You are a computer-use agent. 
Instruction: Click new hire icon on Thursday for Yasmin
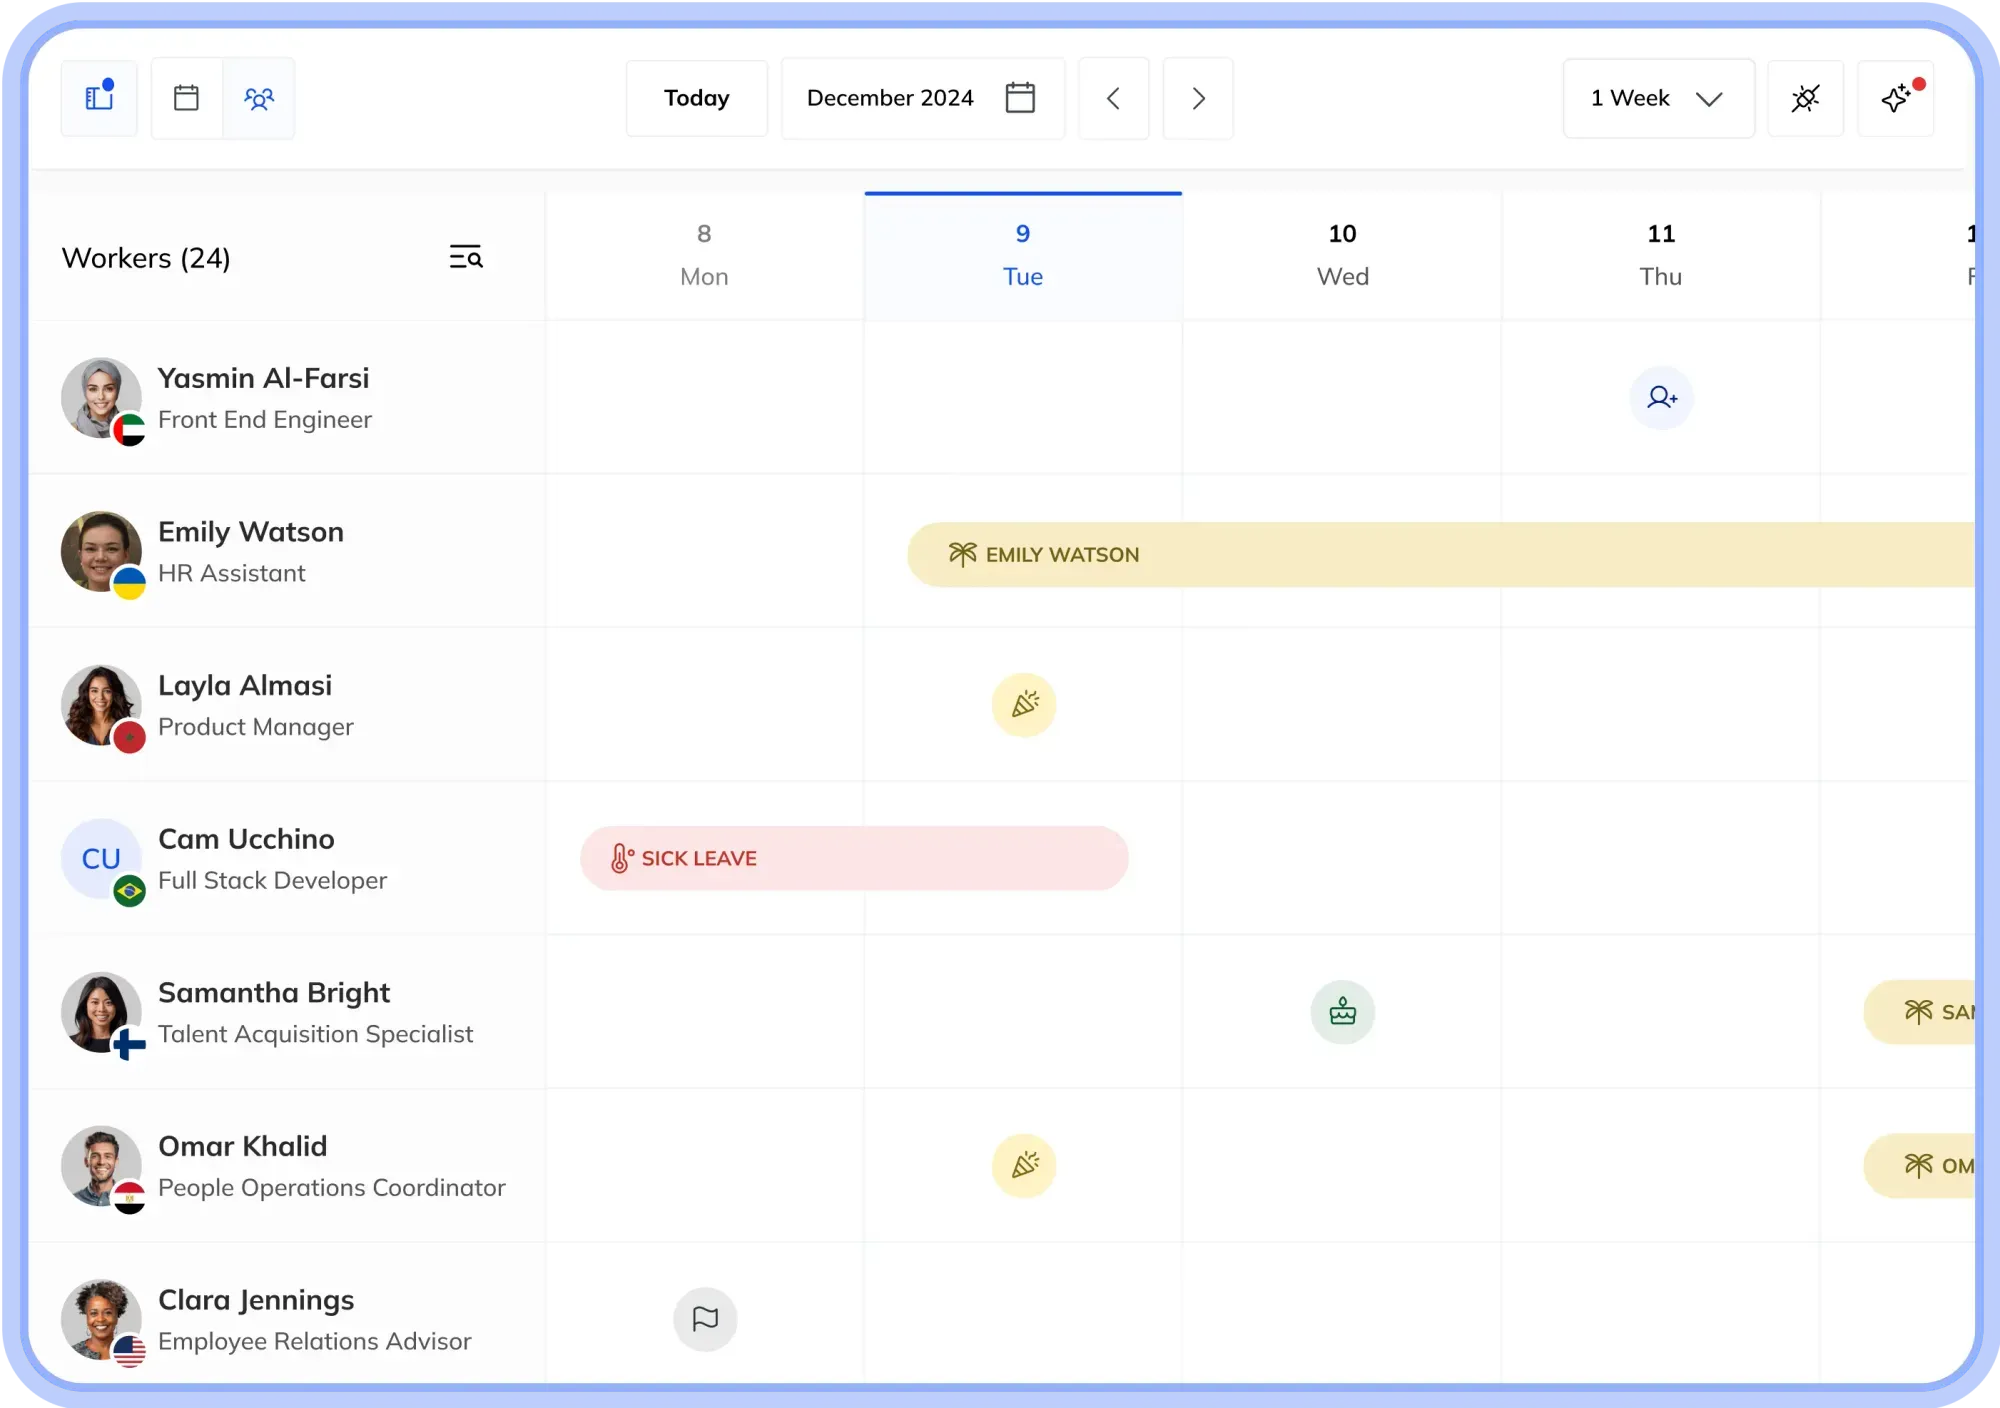coord(1661,398)
